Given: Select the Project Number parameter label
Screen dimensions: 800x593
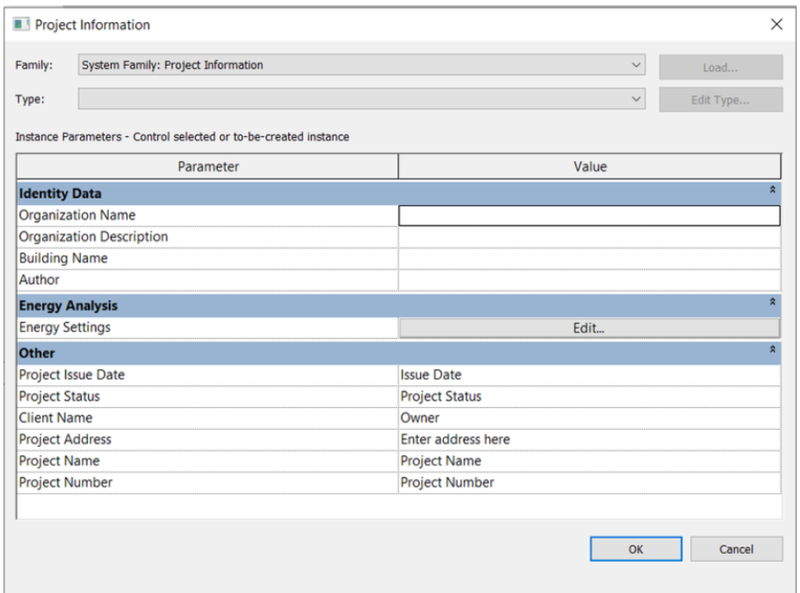Looking at the screenshot, I should coord(65,482).
